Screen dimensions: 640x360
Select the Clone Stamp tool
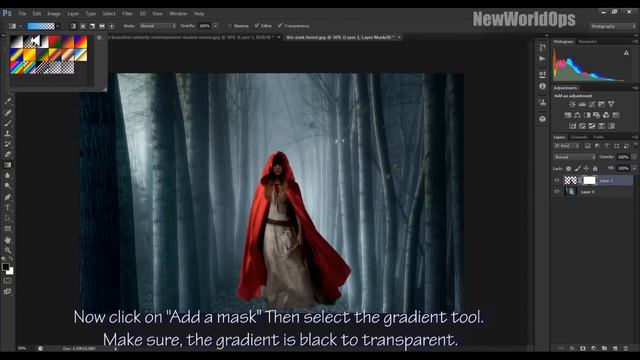tap(7, 133)
